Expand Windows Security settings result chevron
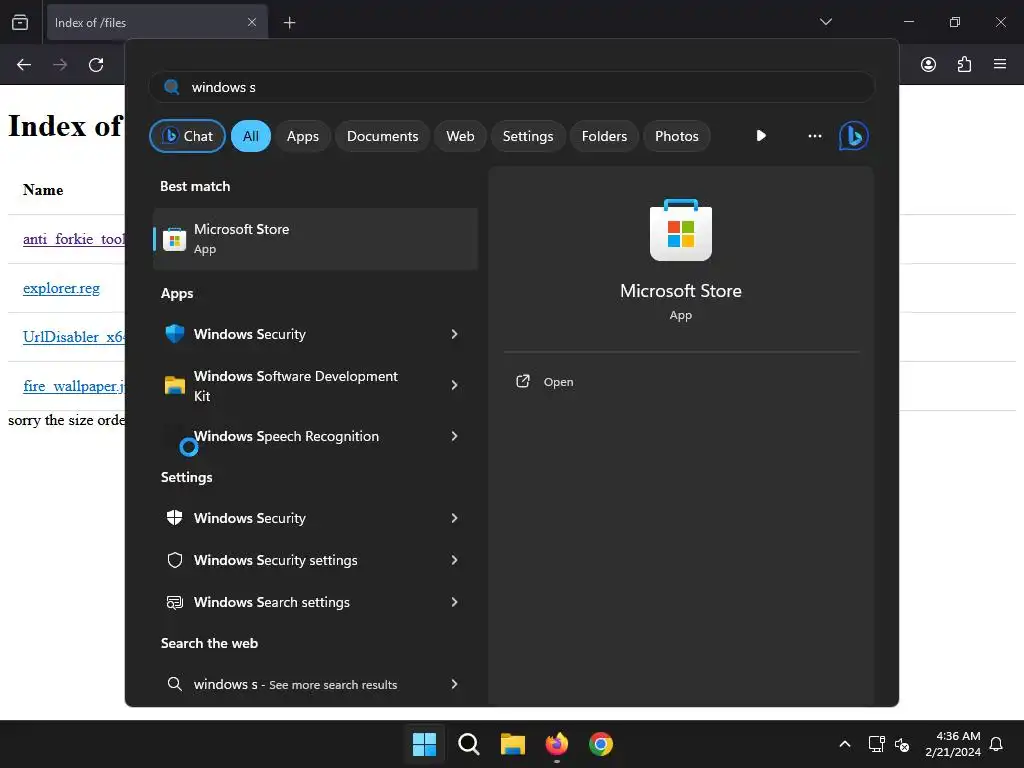This screenshot has width=1024, height=768. pos(455,518)
